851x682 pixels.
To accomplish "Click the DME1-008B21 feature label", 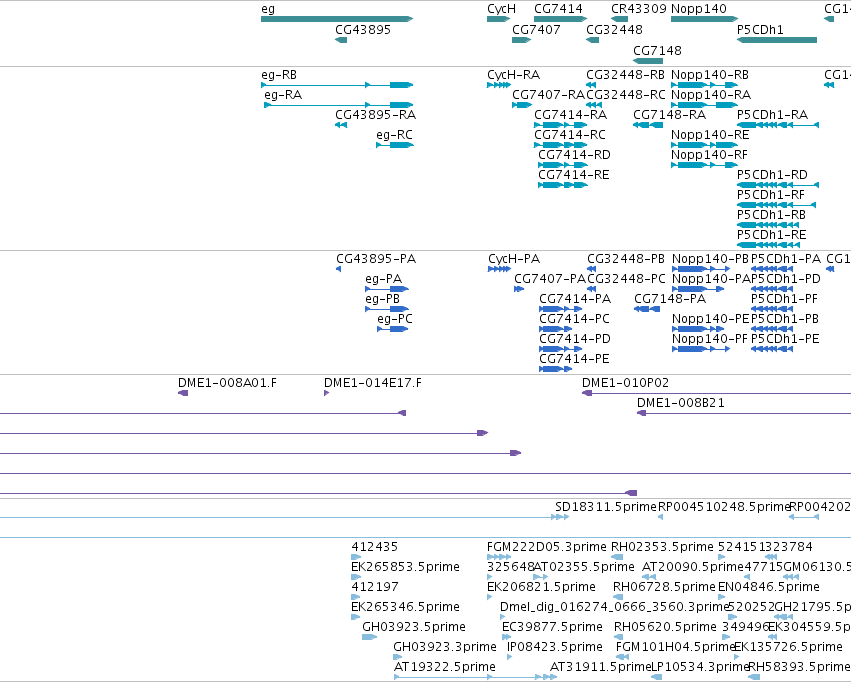I will [x=681, y=404].
